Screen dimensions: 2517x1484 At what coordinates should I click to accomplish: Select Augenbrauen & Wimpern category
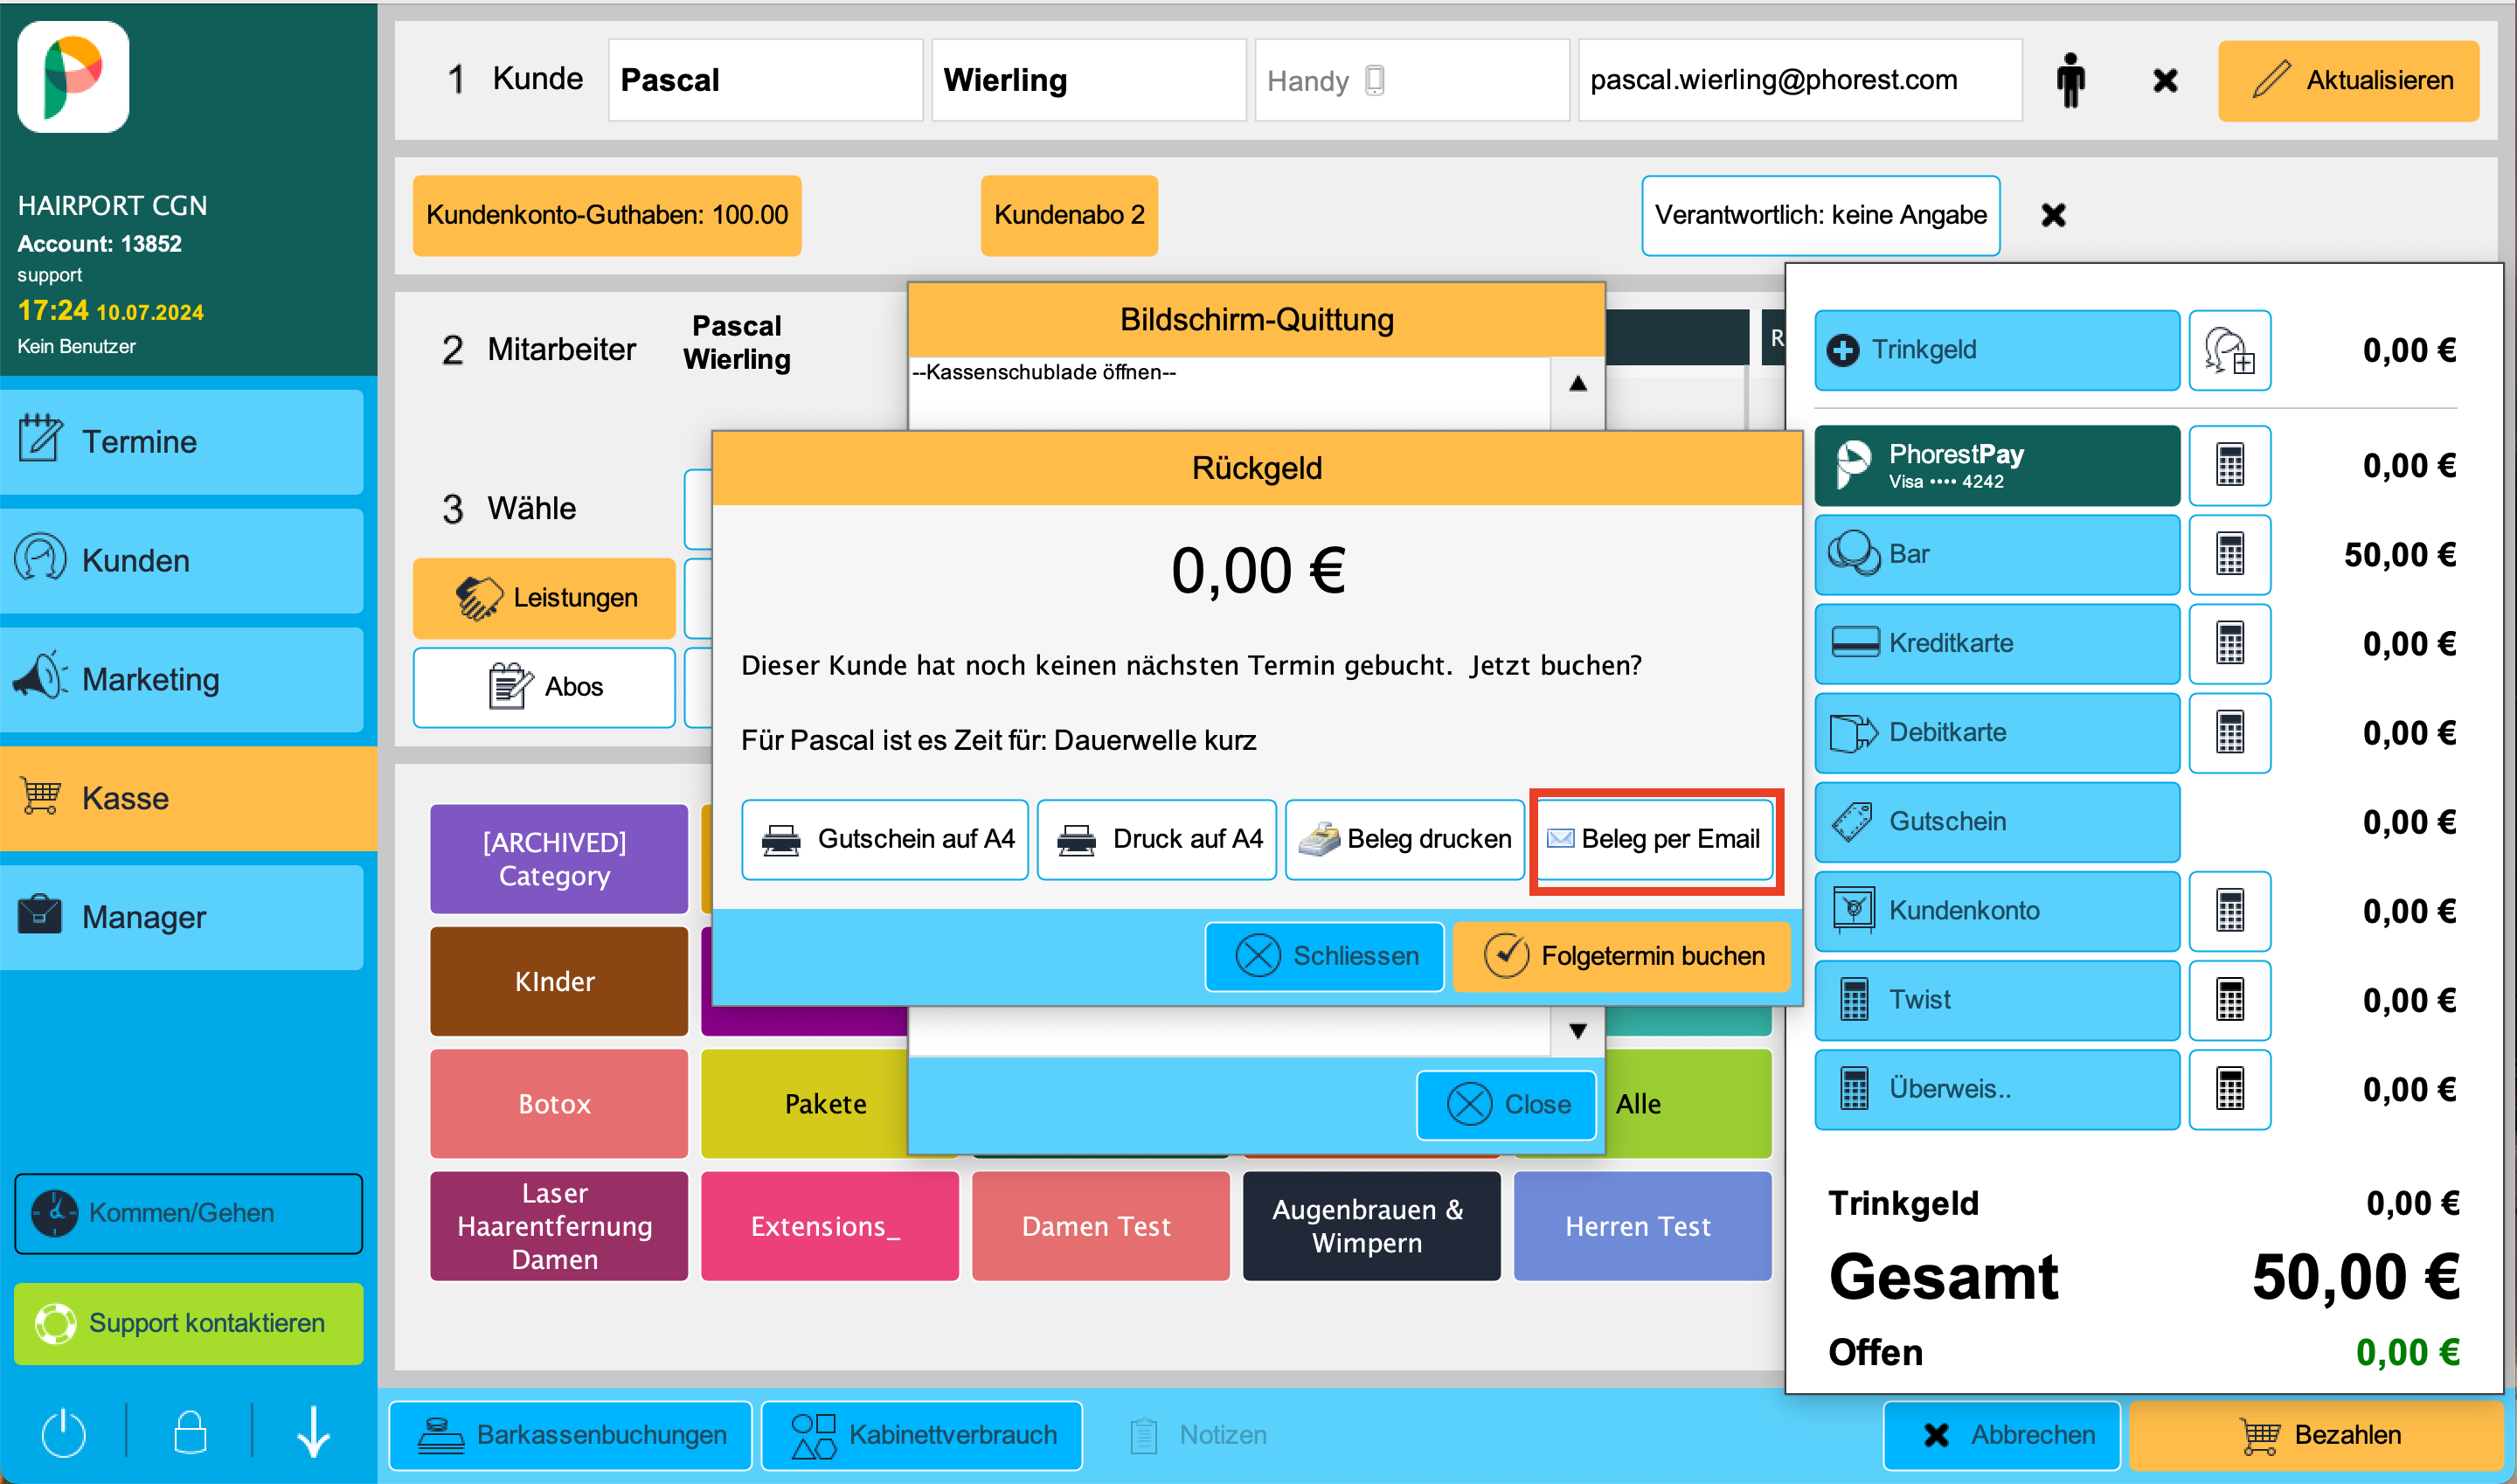1371,1226
